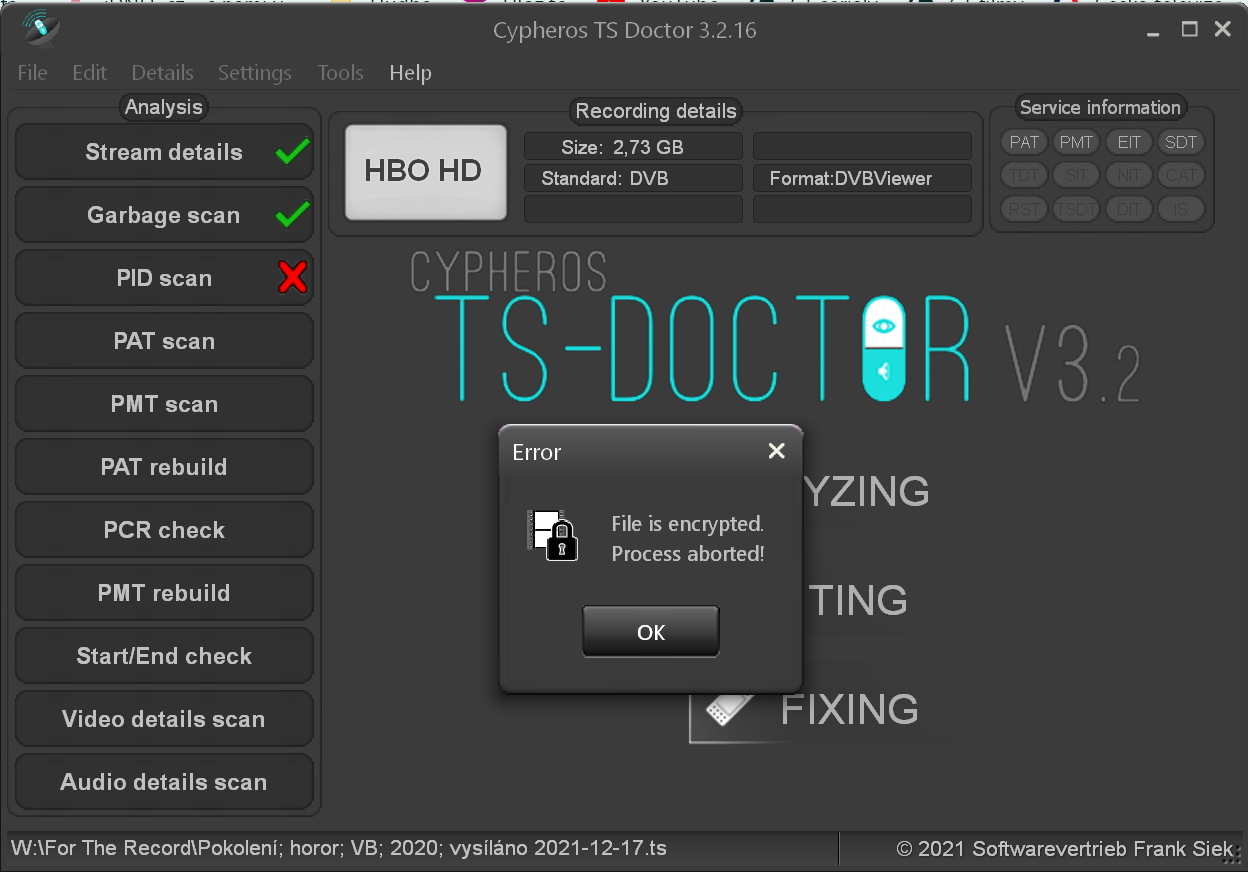Screen dimensions: 1248x872
Task: Select the PAT rebuild step
Action: [164, 467]
